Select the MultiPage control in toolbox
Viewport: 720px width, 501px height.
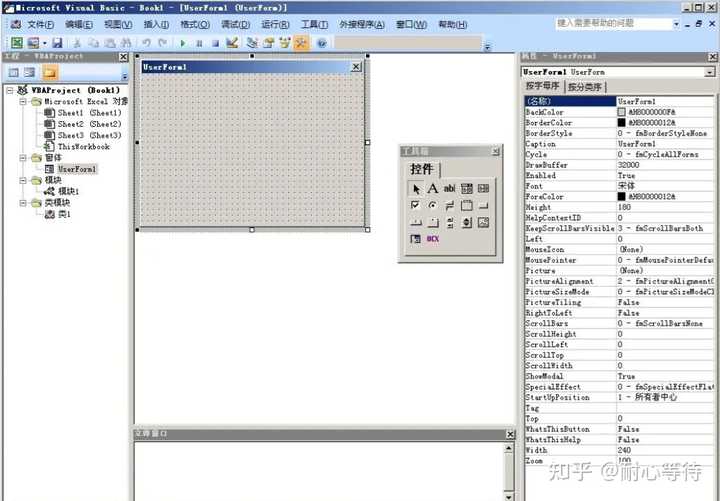433,223
